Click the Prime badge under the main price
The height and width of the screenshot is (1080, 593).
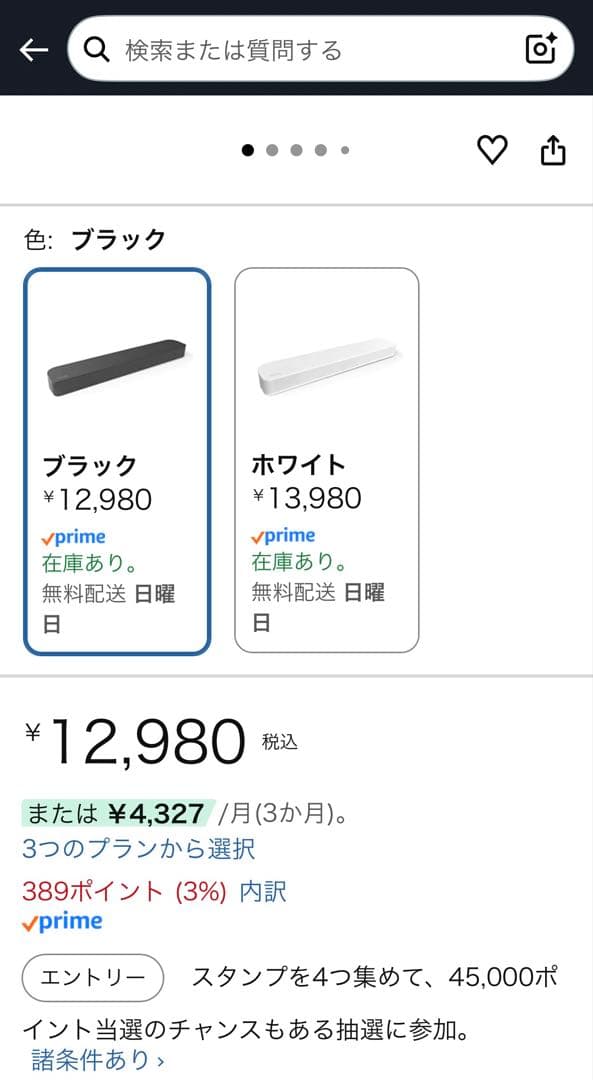(x=66, y=921)
